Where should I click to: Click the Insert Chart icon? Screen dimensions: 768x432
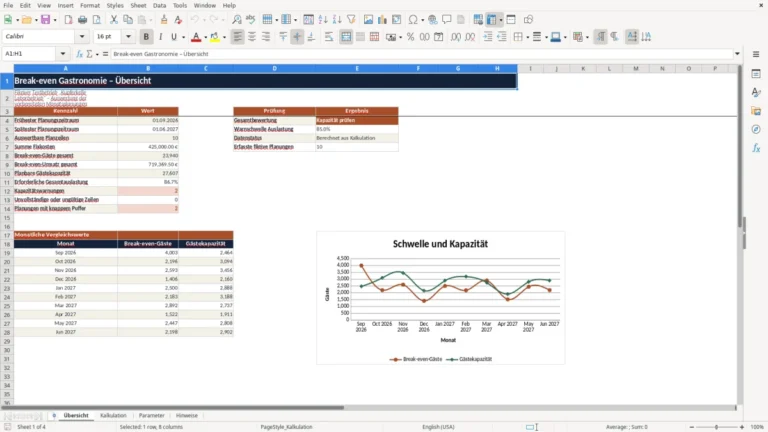point(383,20)
